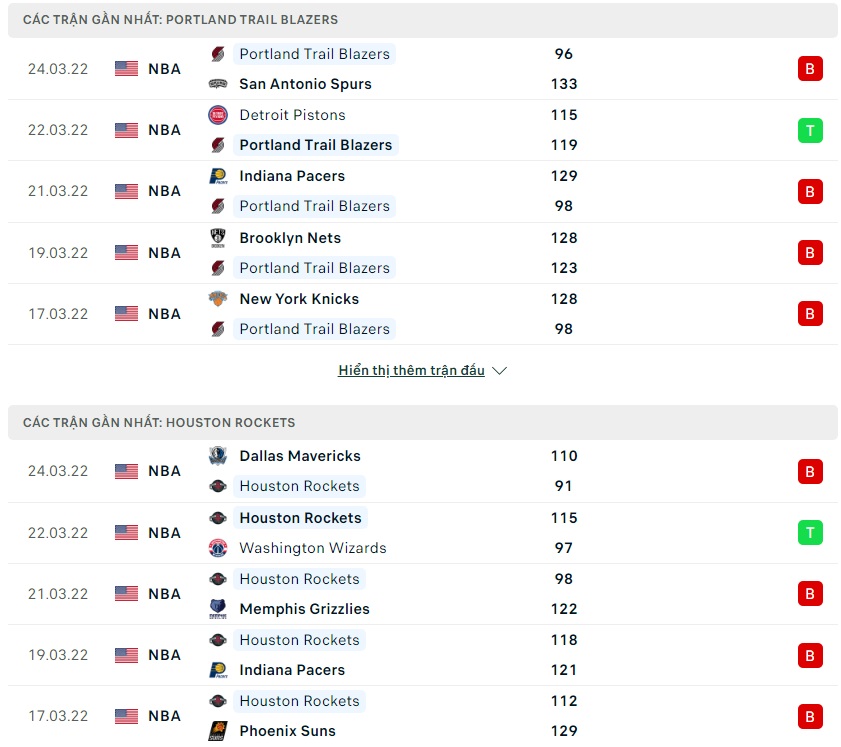
Task: Click the Memphis Grizzlies team logo
Action: click(218, 609)
